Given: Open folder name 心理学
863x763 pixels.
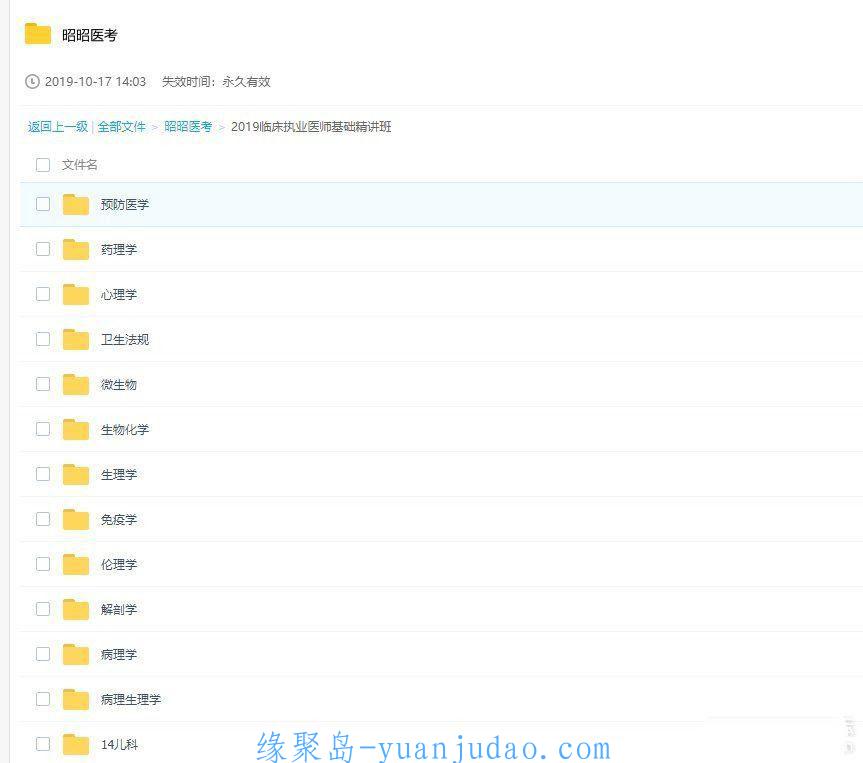Looking at the screenshot, I should coord(119,295).
